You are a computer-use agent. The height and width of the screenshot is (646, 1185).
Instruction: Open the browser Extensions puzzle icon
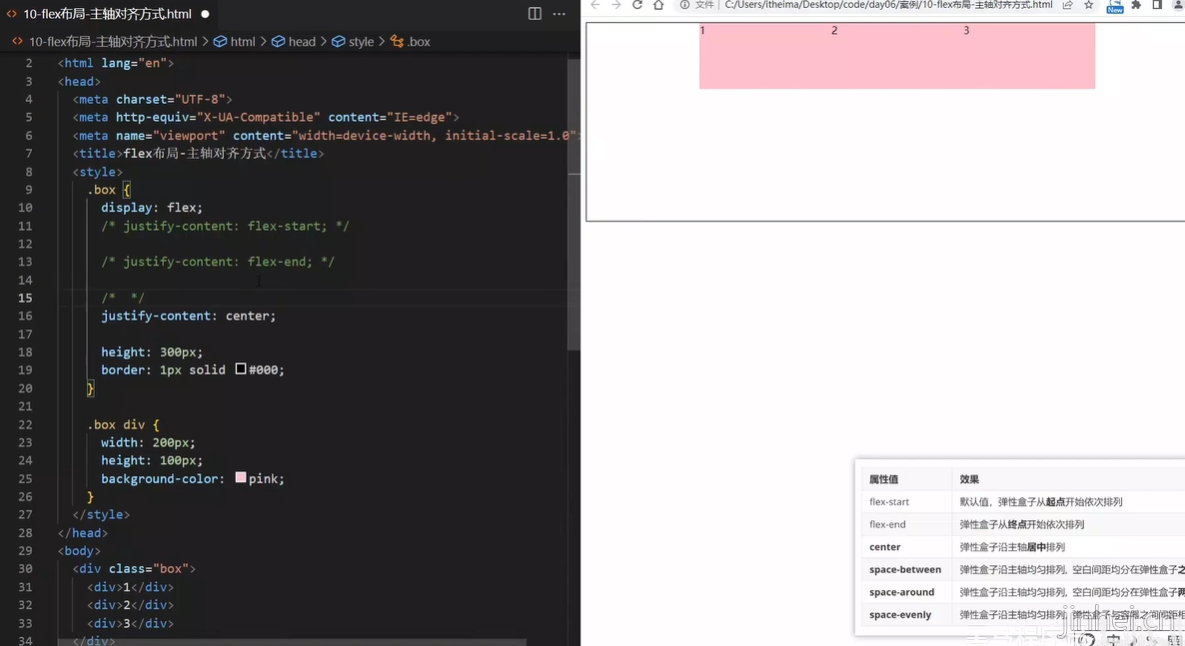click(1136, 5)
